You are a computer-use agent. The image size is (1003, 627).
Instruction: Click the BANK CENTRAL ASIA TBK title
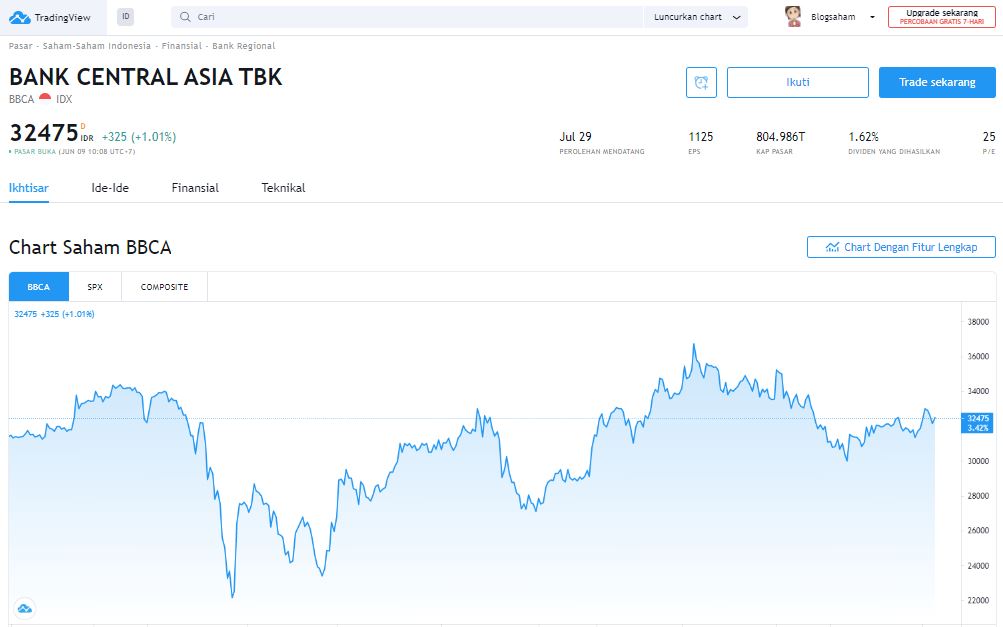146,77
